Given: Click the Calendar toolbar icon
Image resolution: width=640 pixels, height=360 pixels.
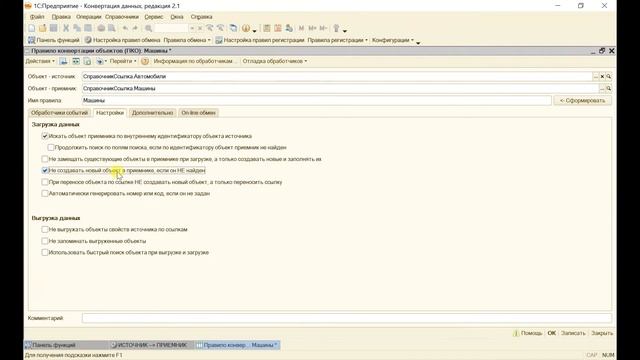Looking at the screenshot, I should (278, 28).
